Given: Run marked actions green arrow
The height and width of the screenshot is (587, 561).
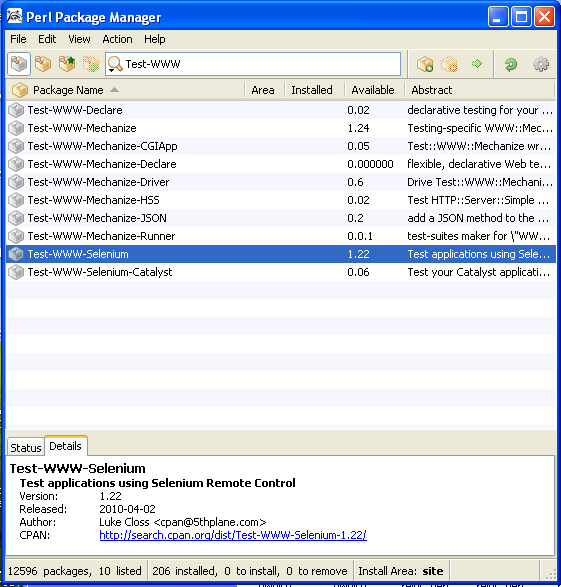Looking at the screenshot, I should click(477, 64).
